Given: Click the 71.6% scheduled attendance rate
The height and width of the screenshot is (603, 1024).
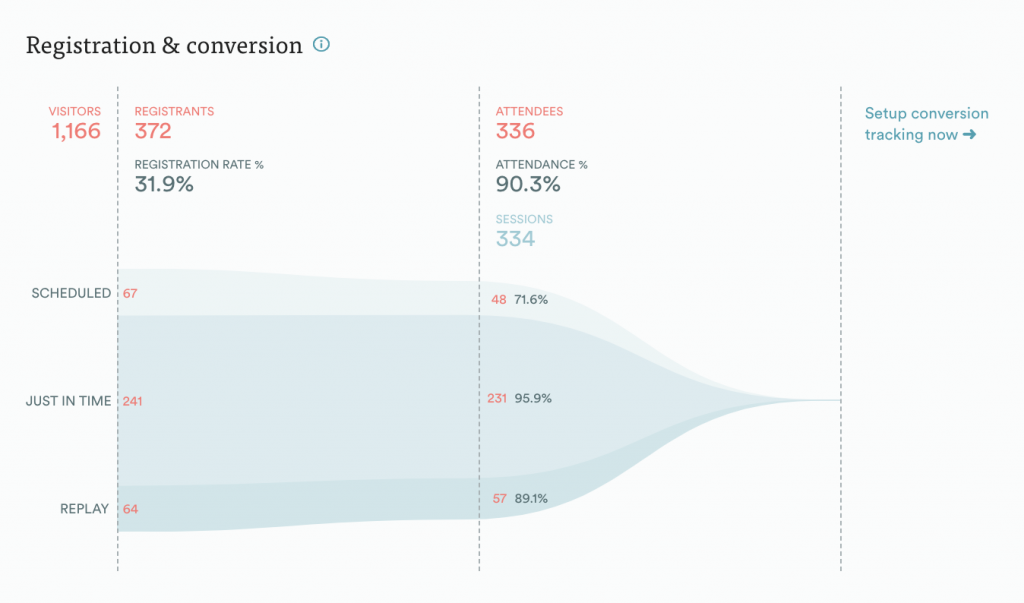Looking at the screenshot, I should click(x=531, y=299).
